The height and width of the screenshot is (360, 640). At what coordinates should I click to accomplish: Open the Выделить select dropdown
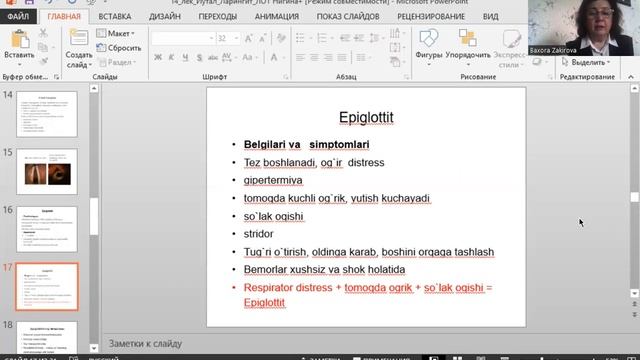tap(586, 62)
